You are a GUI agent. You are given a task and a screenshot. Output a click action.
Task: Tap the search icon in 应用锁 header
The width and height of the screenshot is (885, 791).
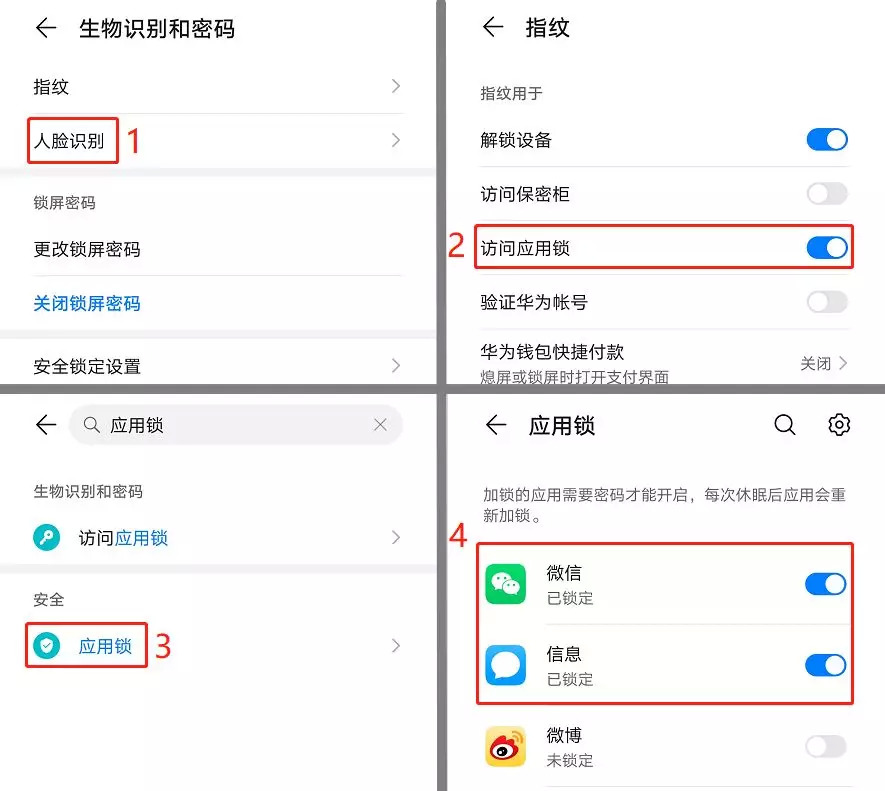(785, 425)
